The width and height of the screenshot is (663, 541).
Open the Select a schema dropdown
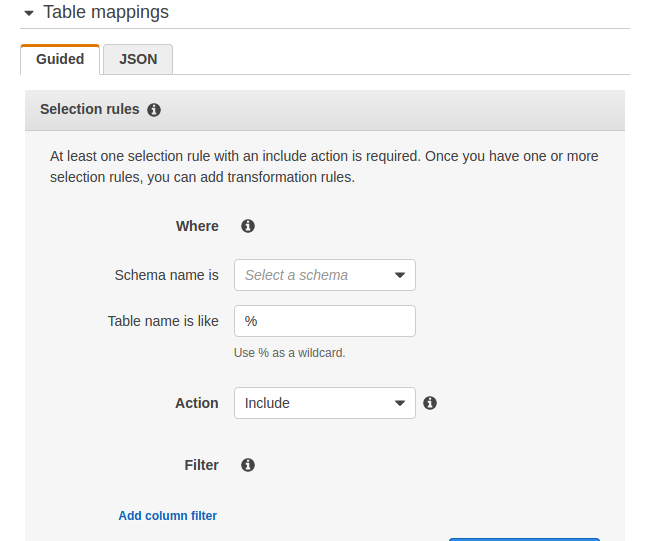pos(324,275)
